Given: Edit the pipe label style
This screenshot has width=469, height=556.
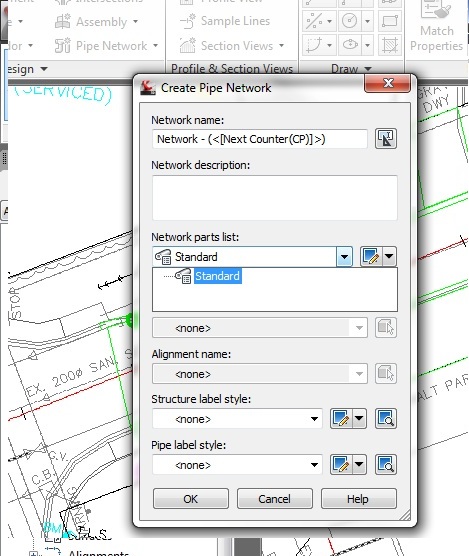Looking at the screenshot, I should [341, 465].
